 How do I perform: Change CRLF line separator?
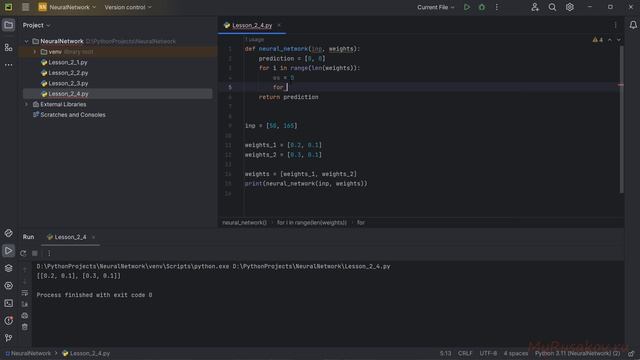pyautogui.click(x=465, y=353)
